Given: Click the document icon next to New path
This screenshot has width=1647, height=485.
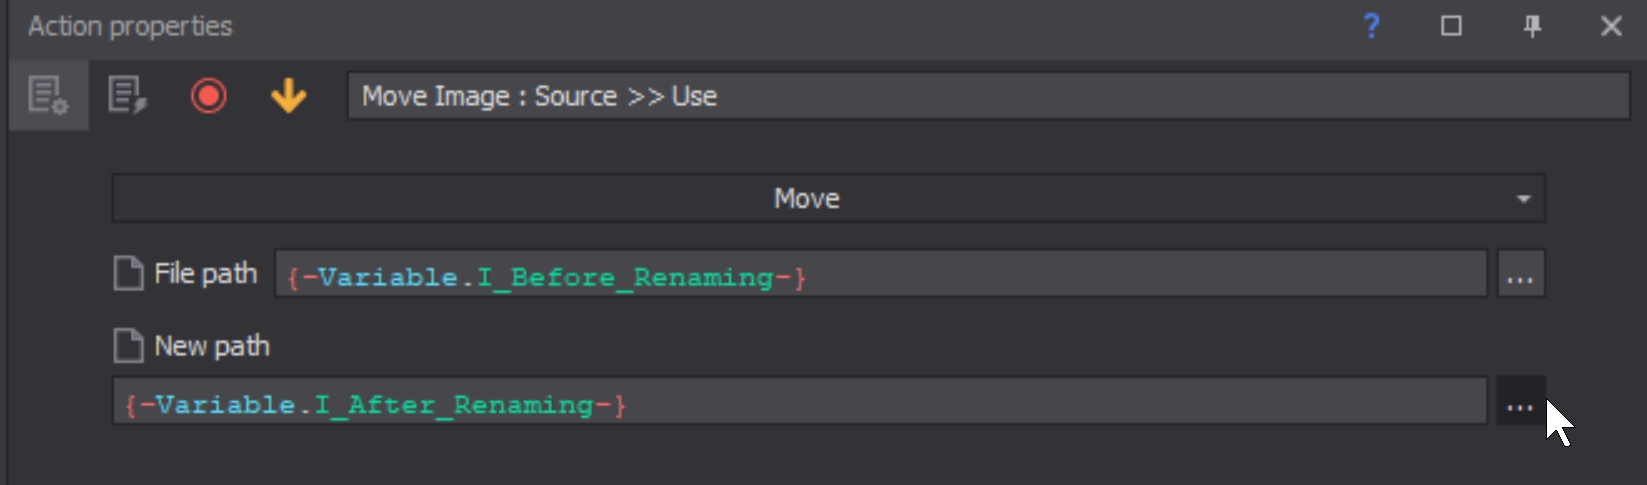Looking at the screenshot, I should tap(128, 346).
